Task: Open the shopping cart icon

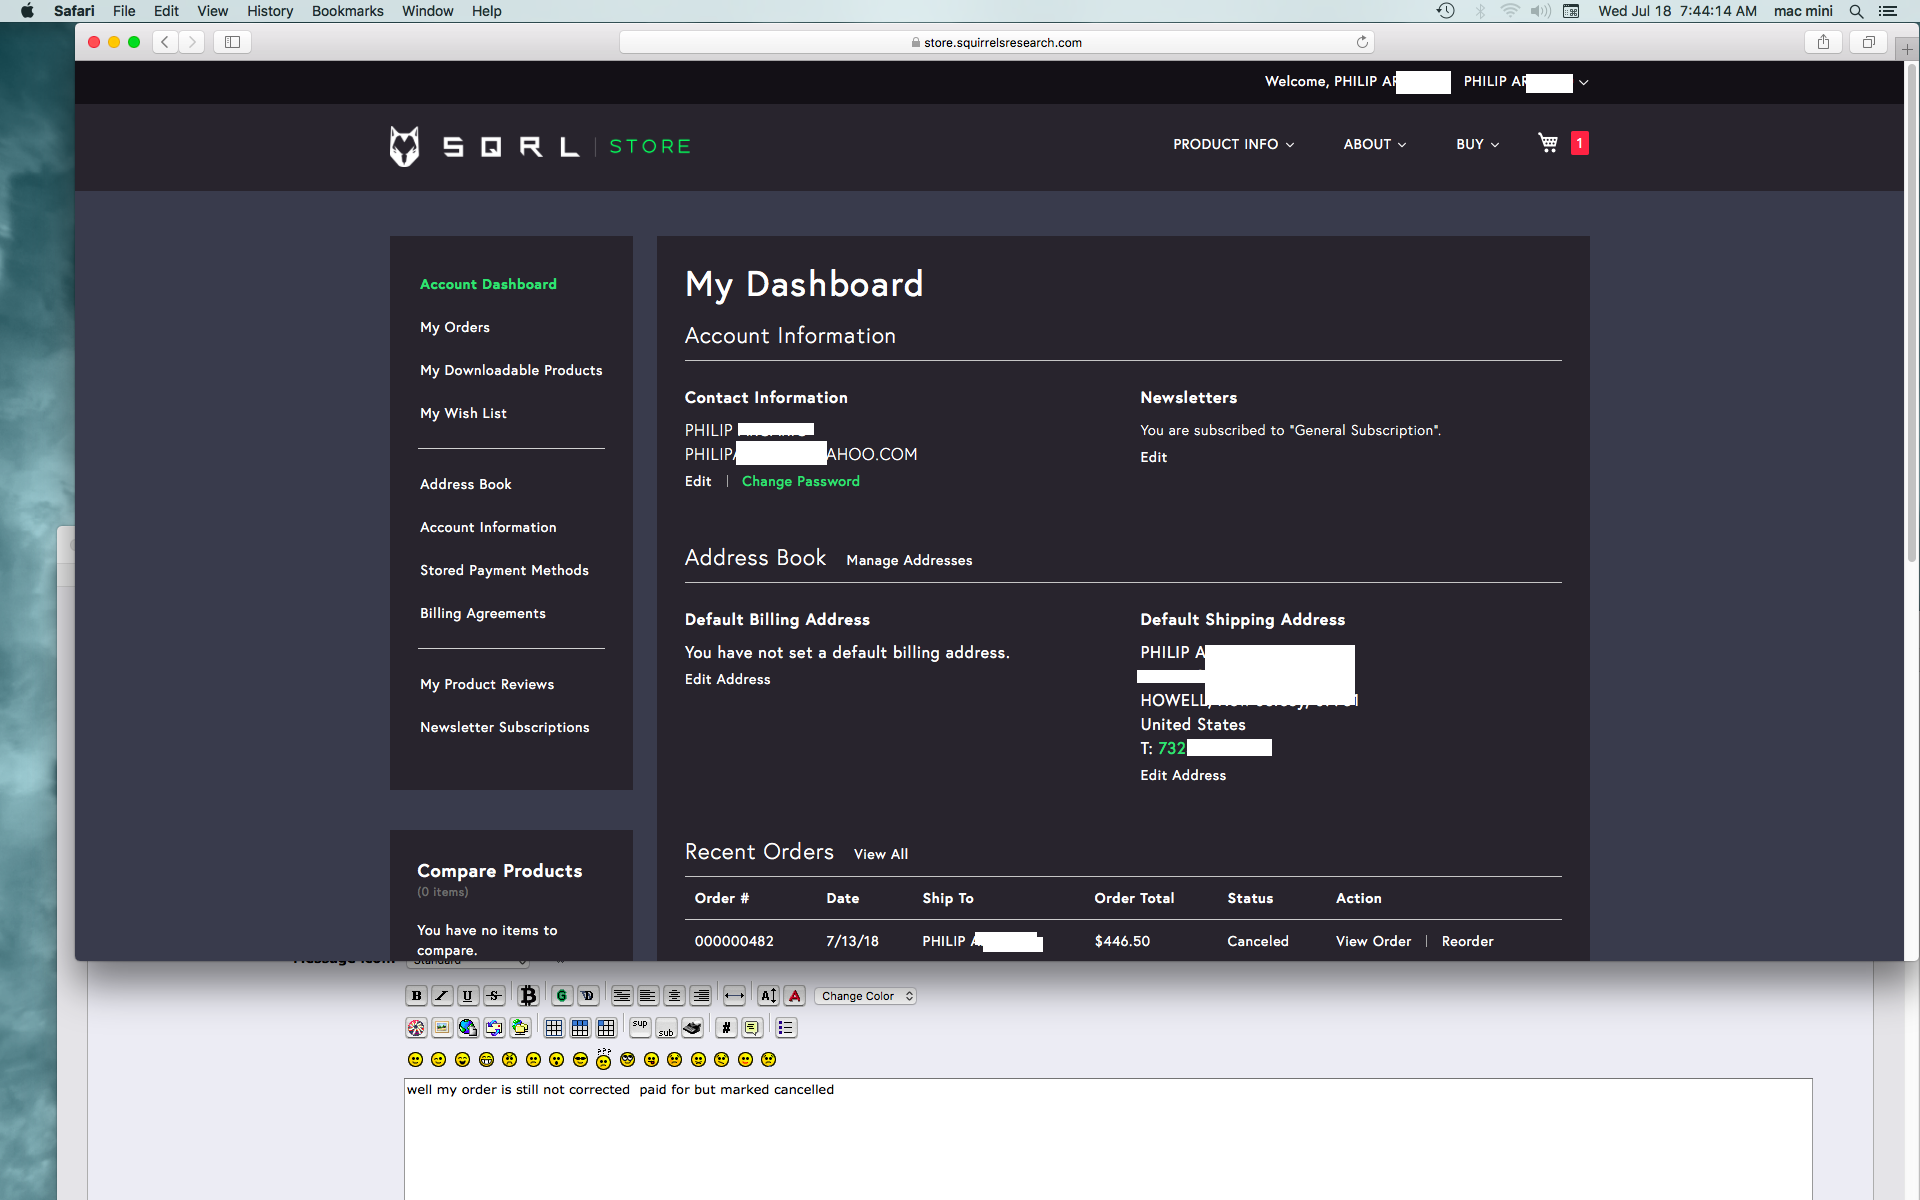Action: [x=1548, y=143]
